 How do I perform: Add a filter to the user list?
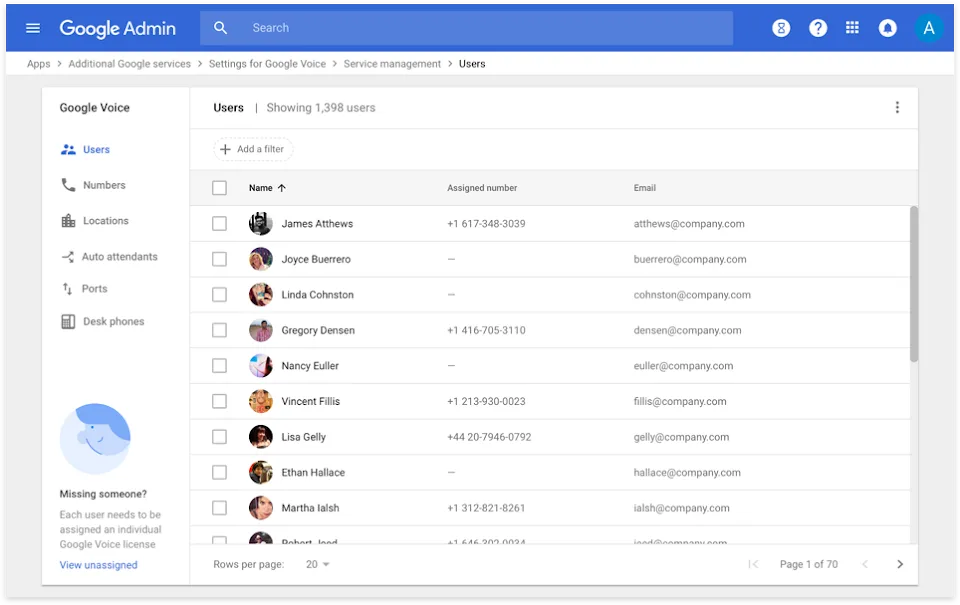click(252, 148)
